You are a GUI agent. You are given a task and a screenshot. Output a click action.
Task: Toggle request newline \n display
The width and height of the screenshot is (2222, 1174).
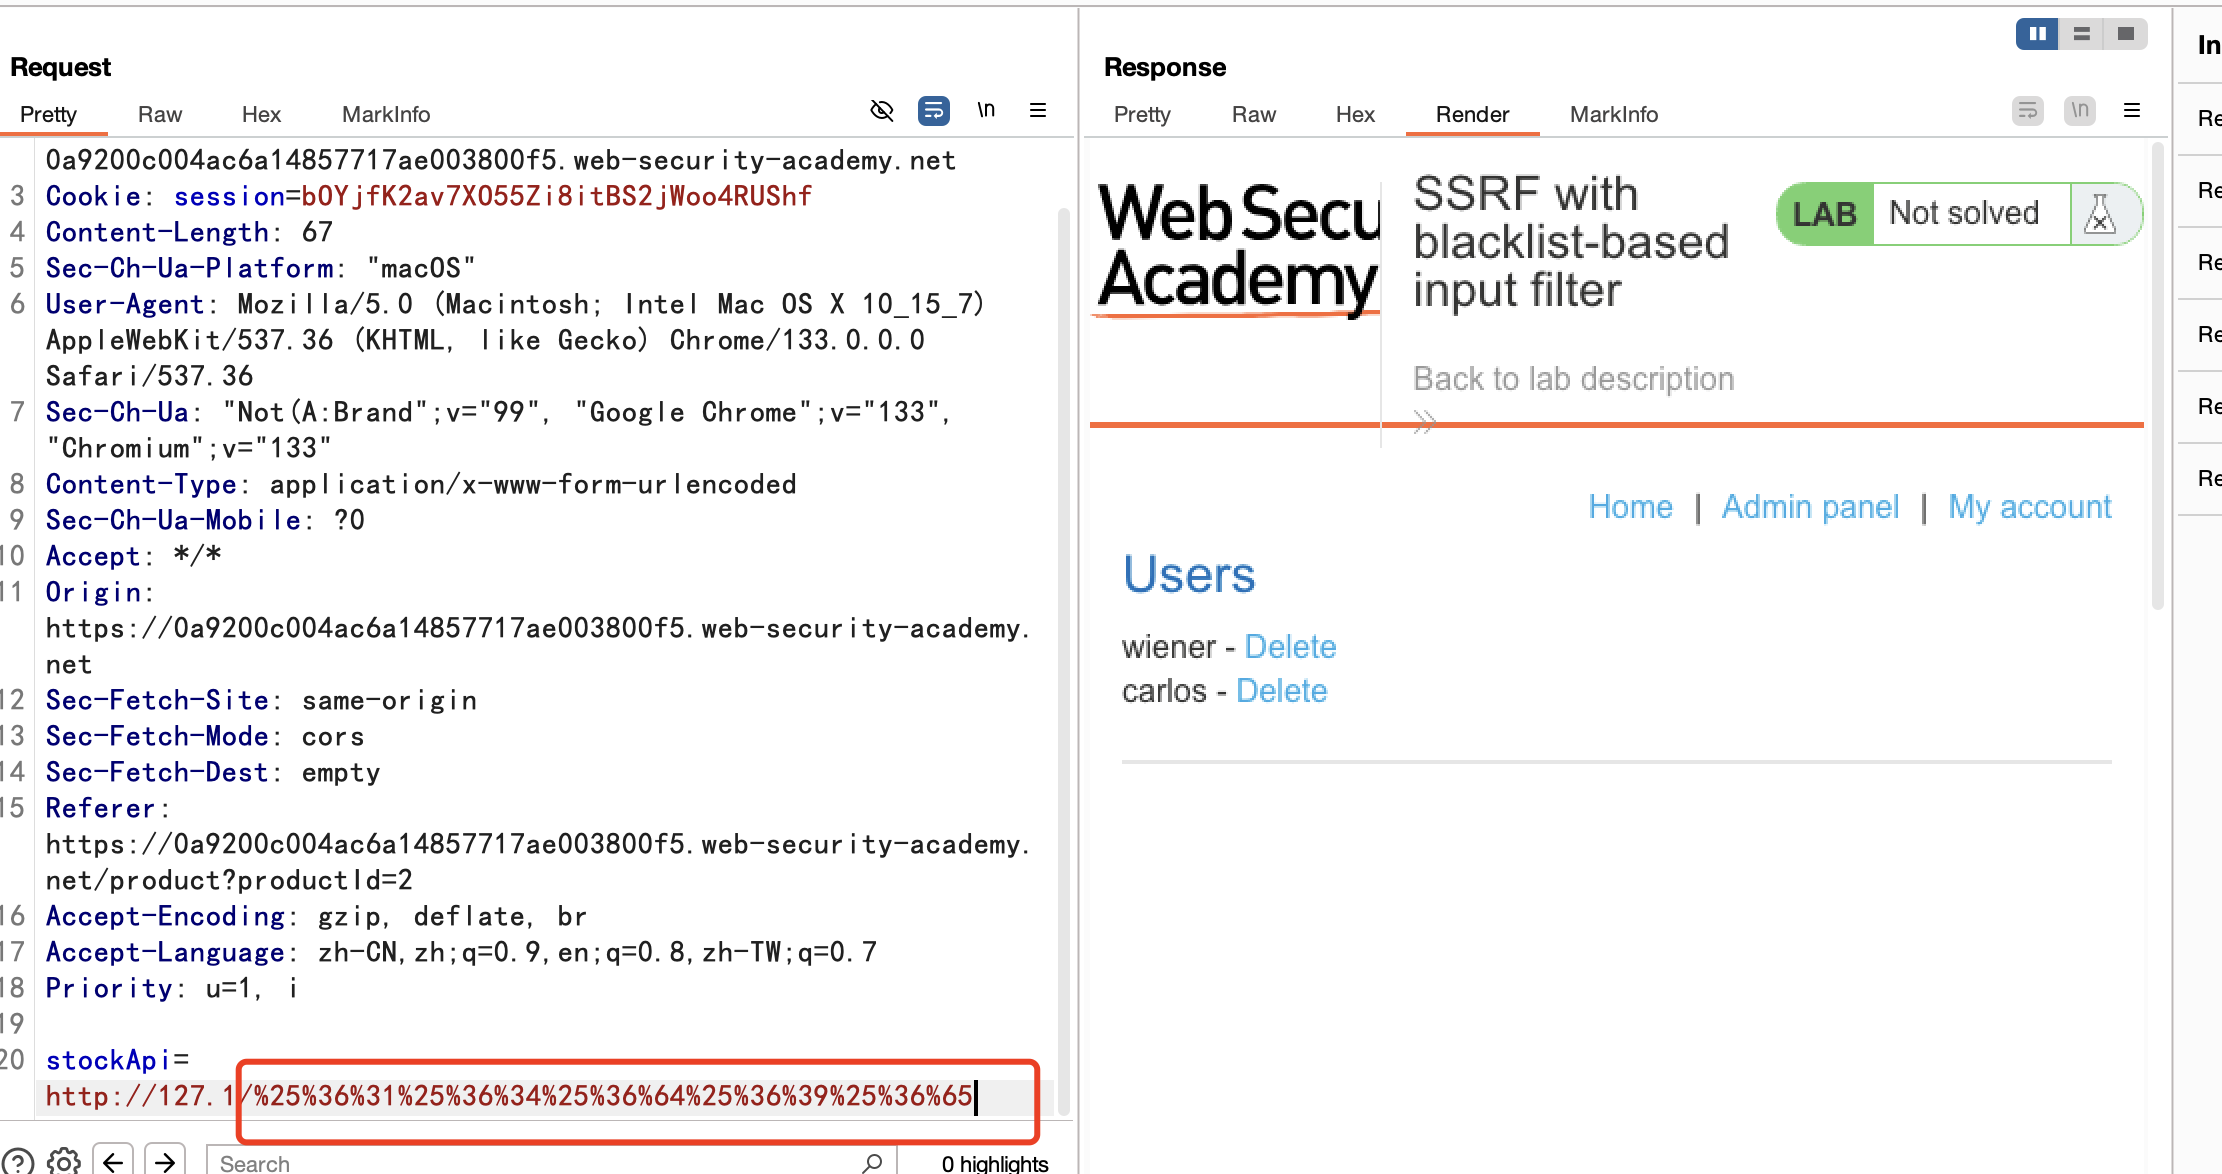point(986,110)
